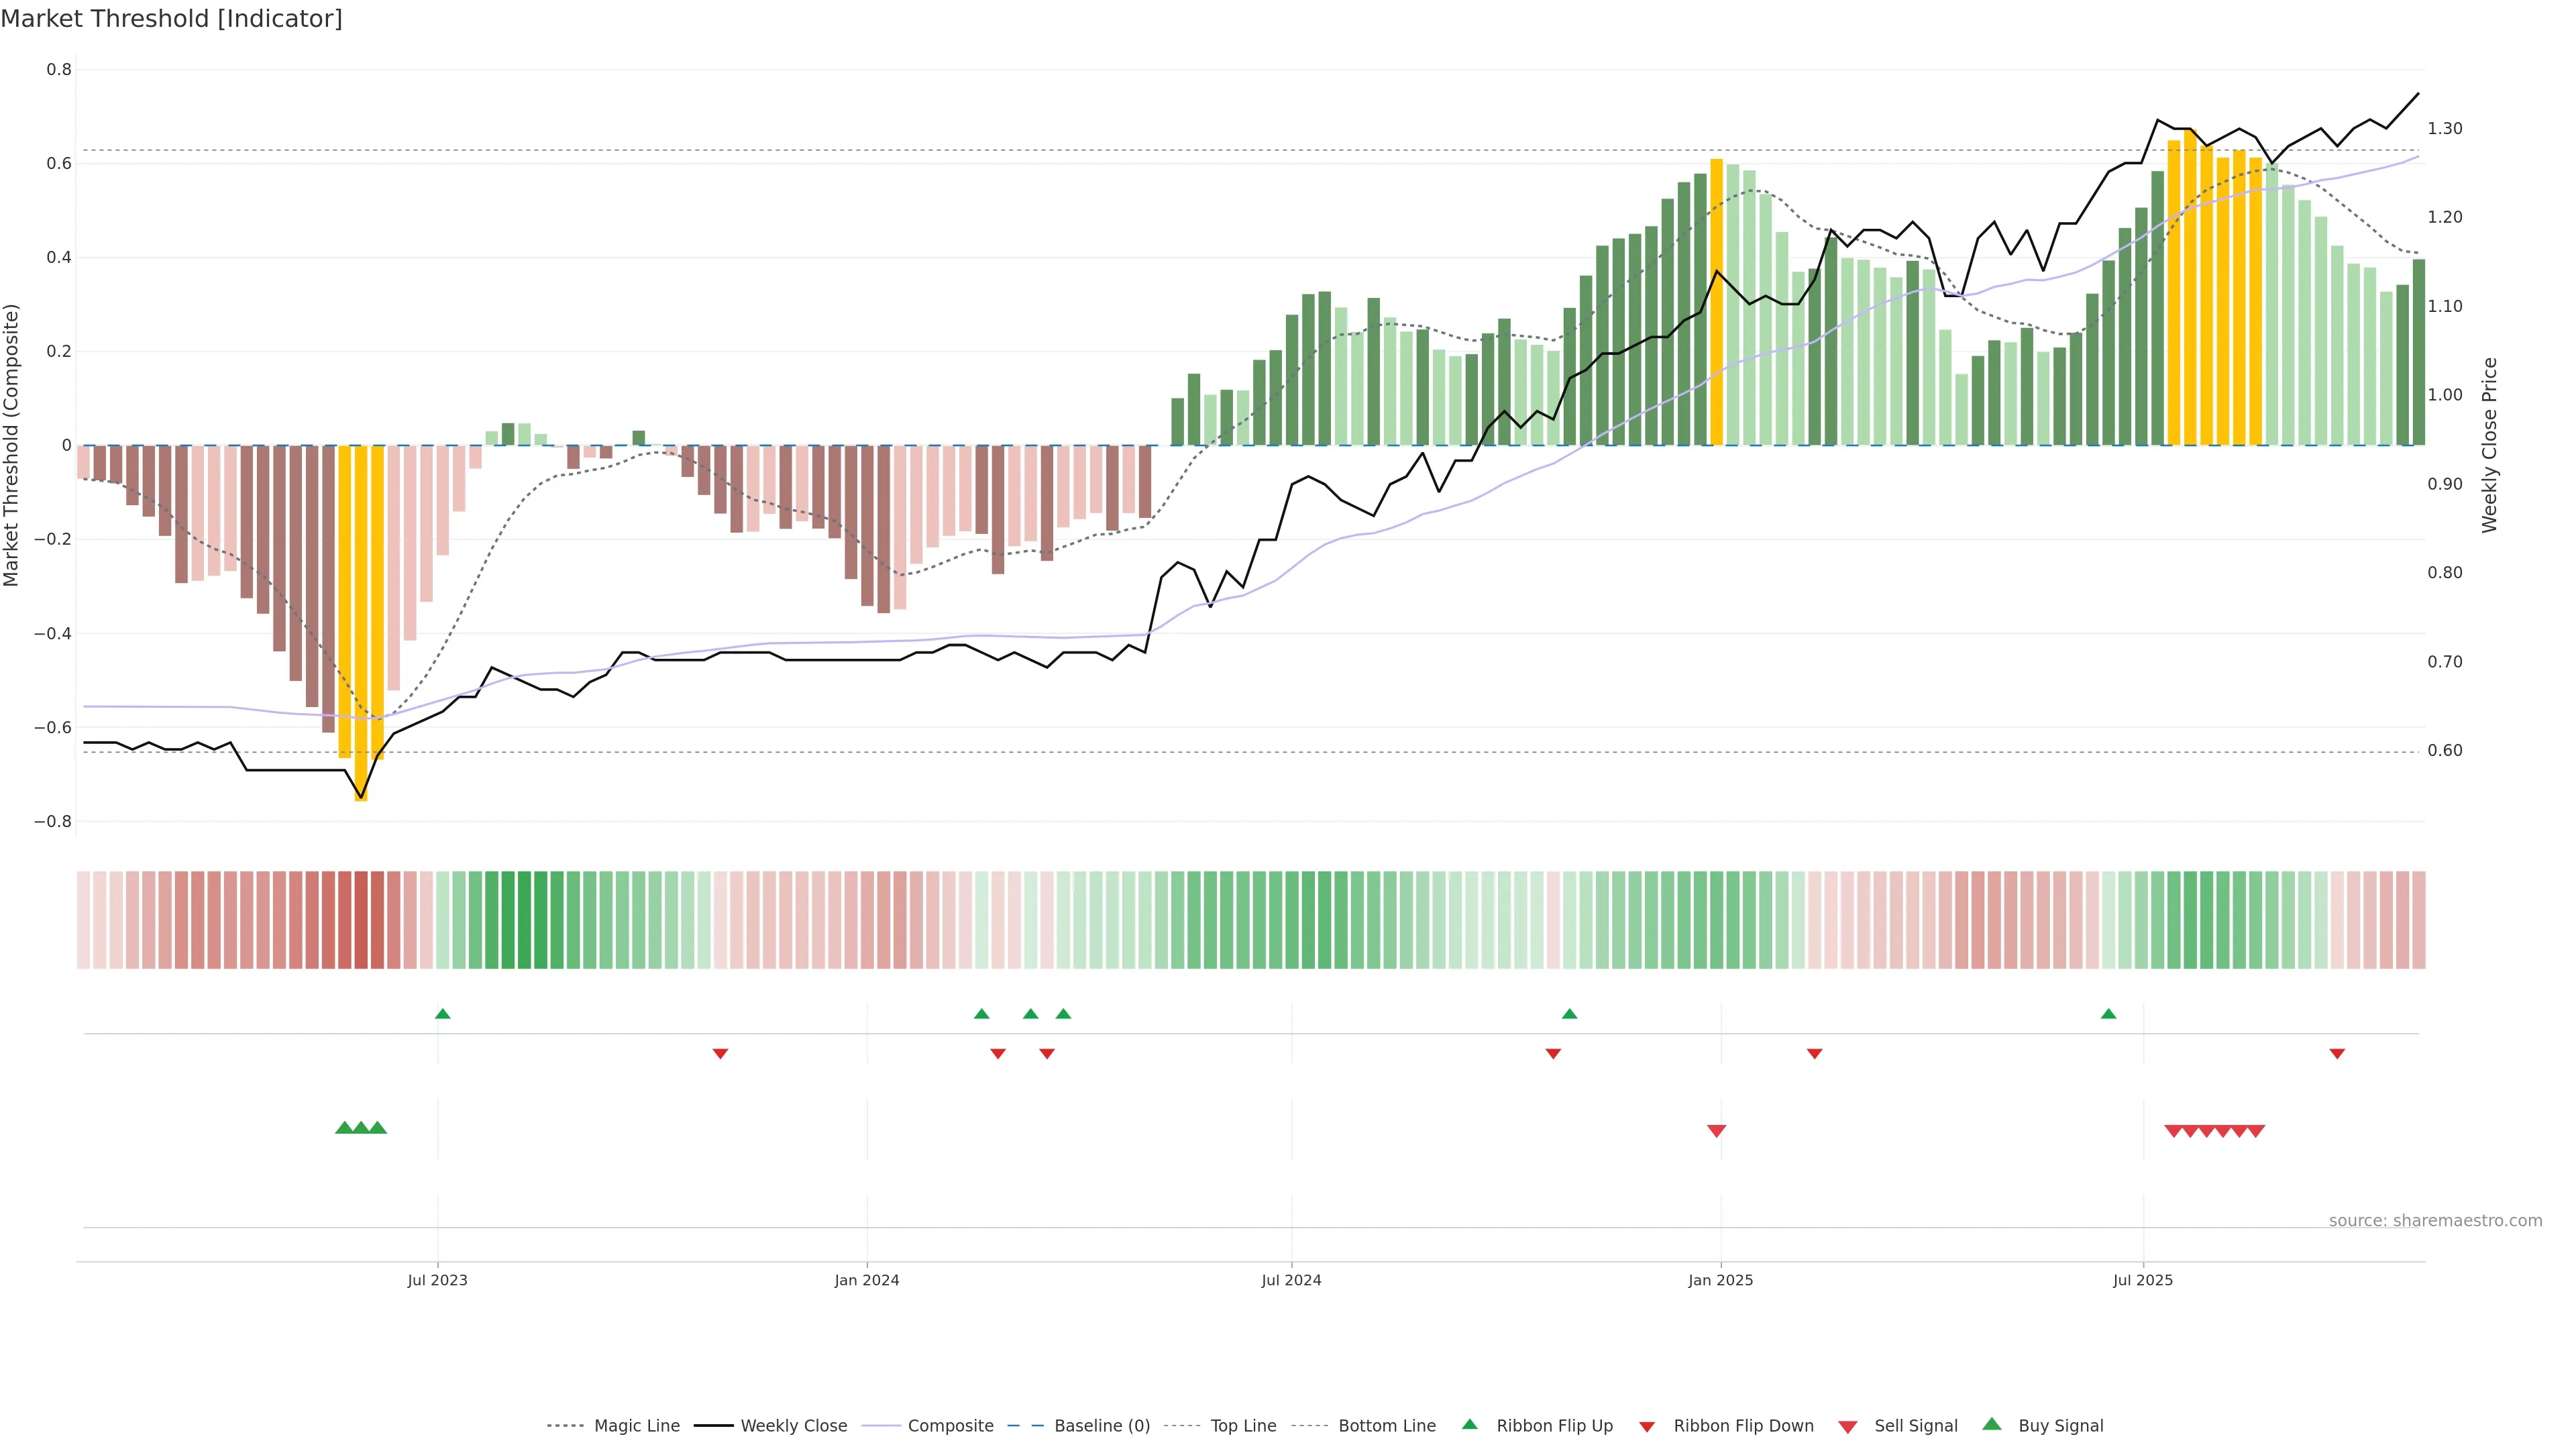This screenshot has width=2576, height=1449.
Task: Click the Buy Signal legend item
Action: [2060, 1426]
